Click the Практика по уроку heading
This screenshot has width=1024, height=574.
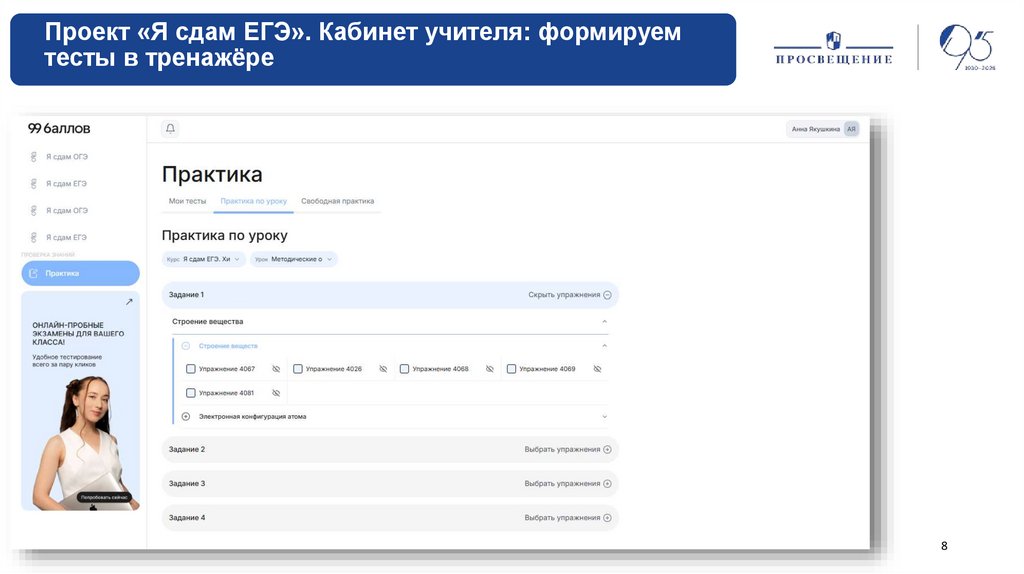[225, 236]
